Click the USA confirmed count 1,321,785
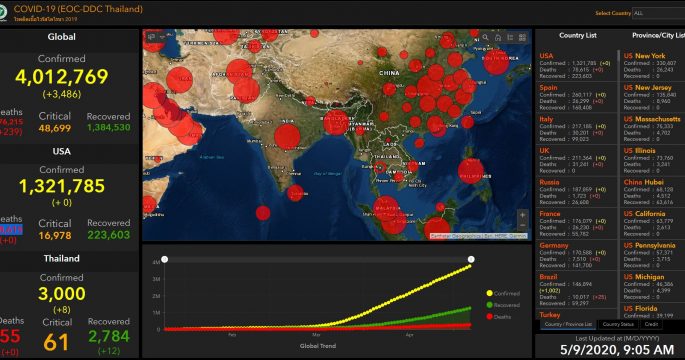The width and height of the screenshot is (685, 360). pyautogui.click(x=62, y=186)
